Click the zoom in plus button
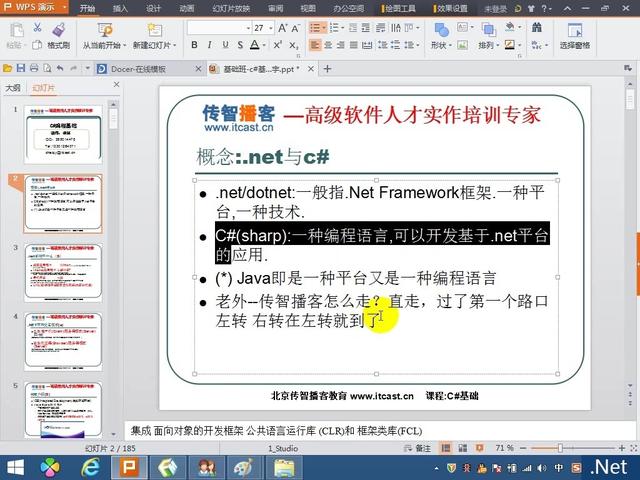This screenshot has width=640, height=480. [622, 448]
